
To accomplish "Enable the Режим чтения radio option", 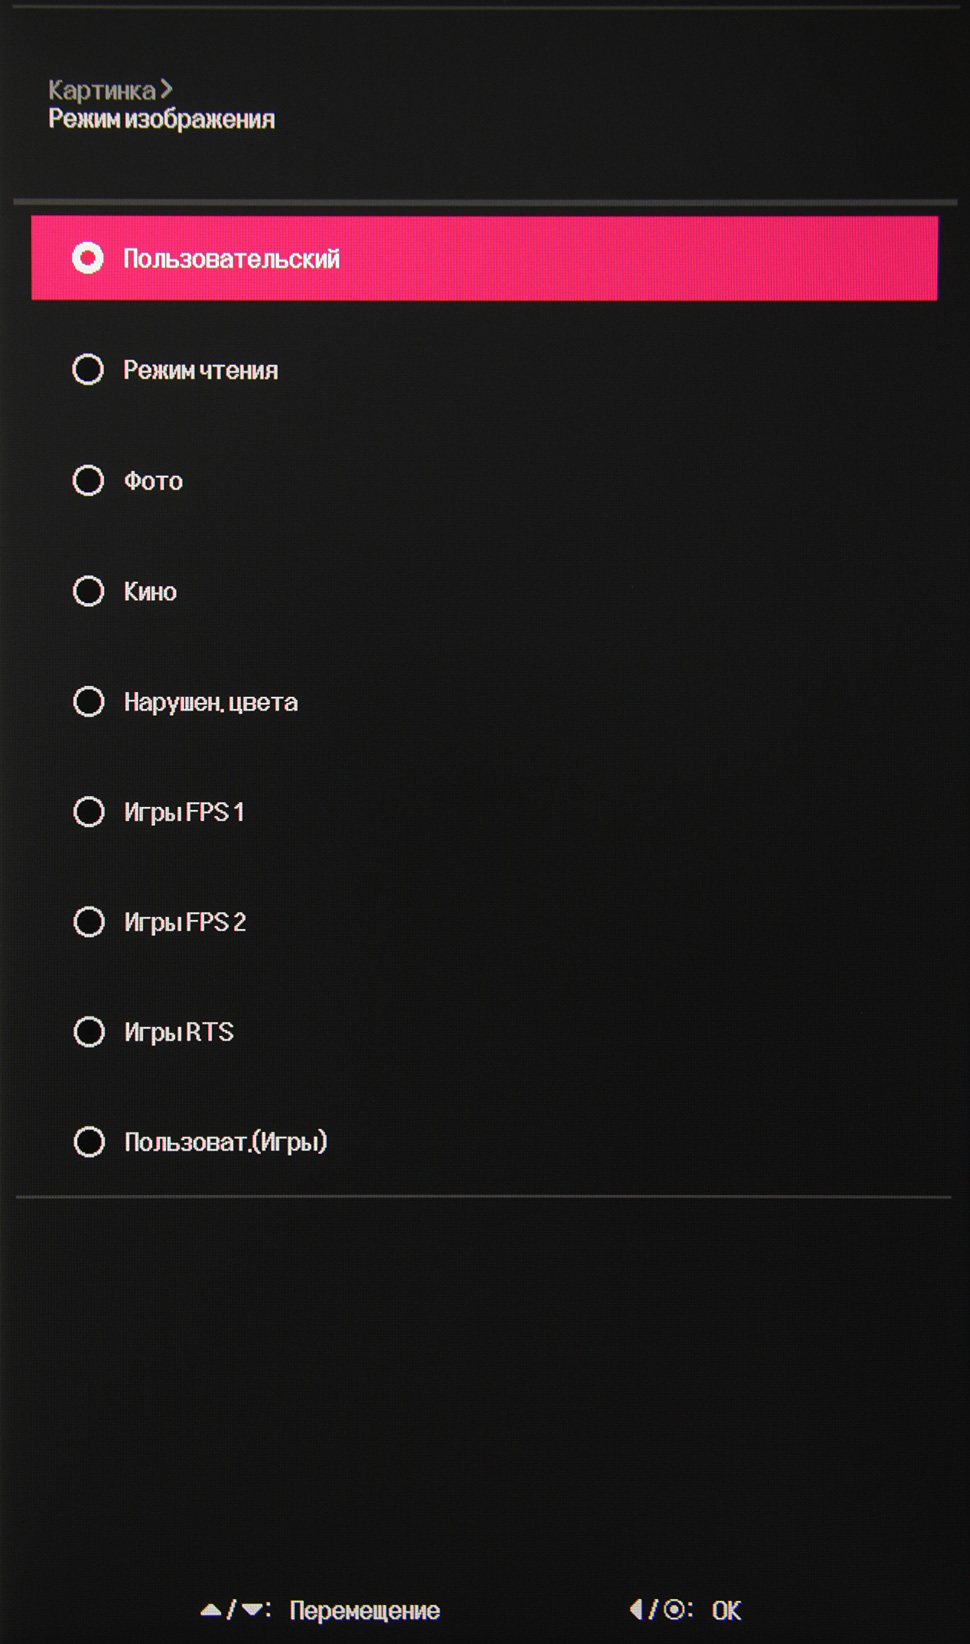I will tap(88, 370).
